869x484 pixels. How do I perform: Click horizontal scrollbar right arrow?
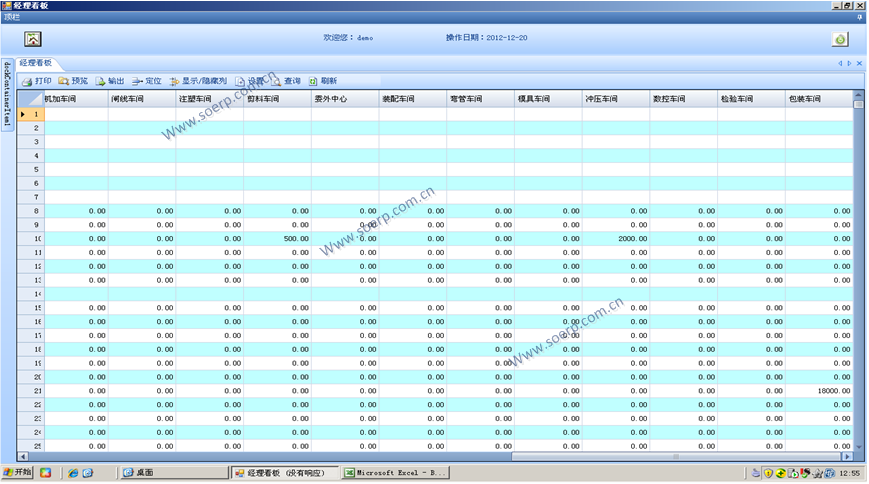click(847, 457)
